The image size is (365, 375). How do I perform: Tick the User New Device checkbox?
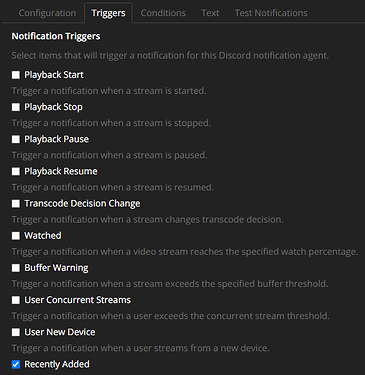(x=16, y=332)
